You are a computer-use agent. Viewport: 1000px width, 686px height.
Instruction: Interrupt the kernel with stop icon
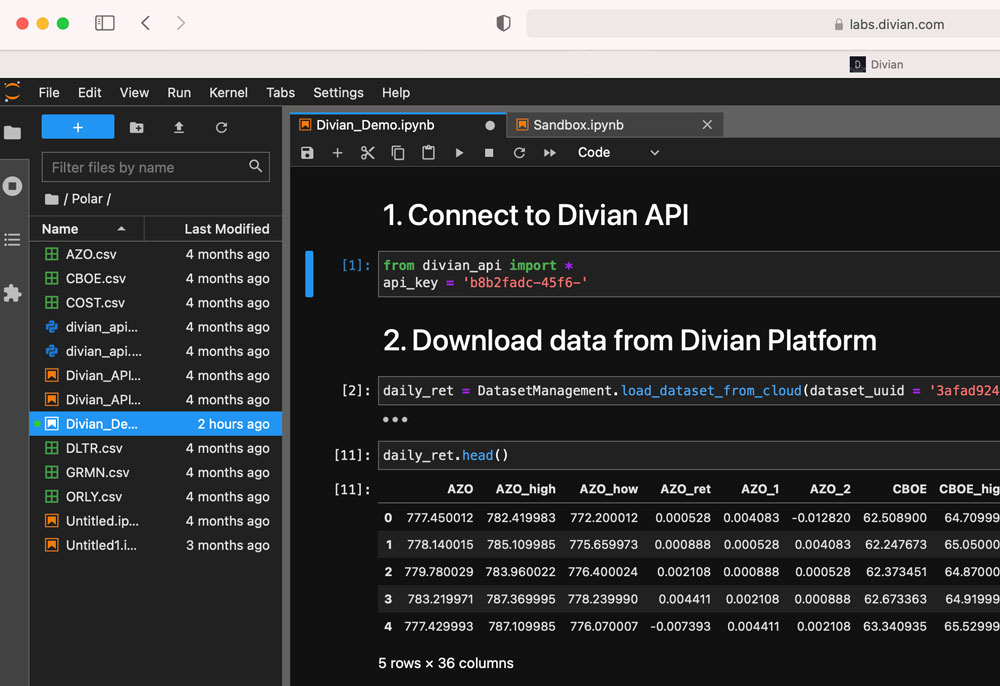pyautogui.click(x=489, y=152)
